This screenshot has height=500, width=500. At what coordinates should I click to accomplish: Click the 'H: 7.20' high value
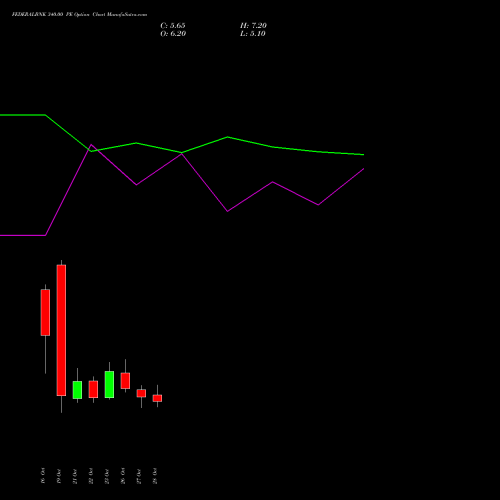coord(253,26)
